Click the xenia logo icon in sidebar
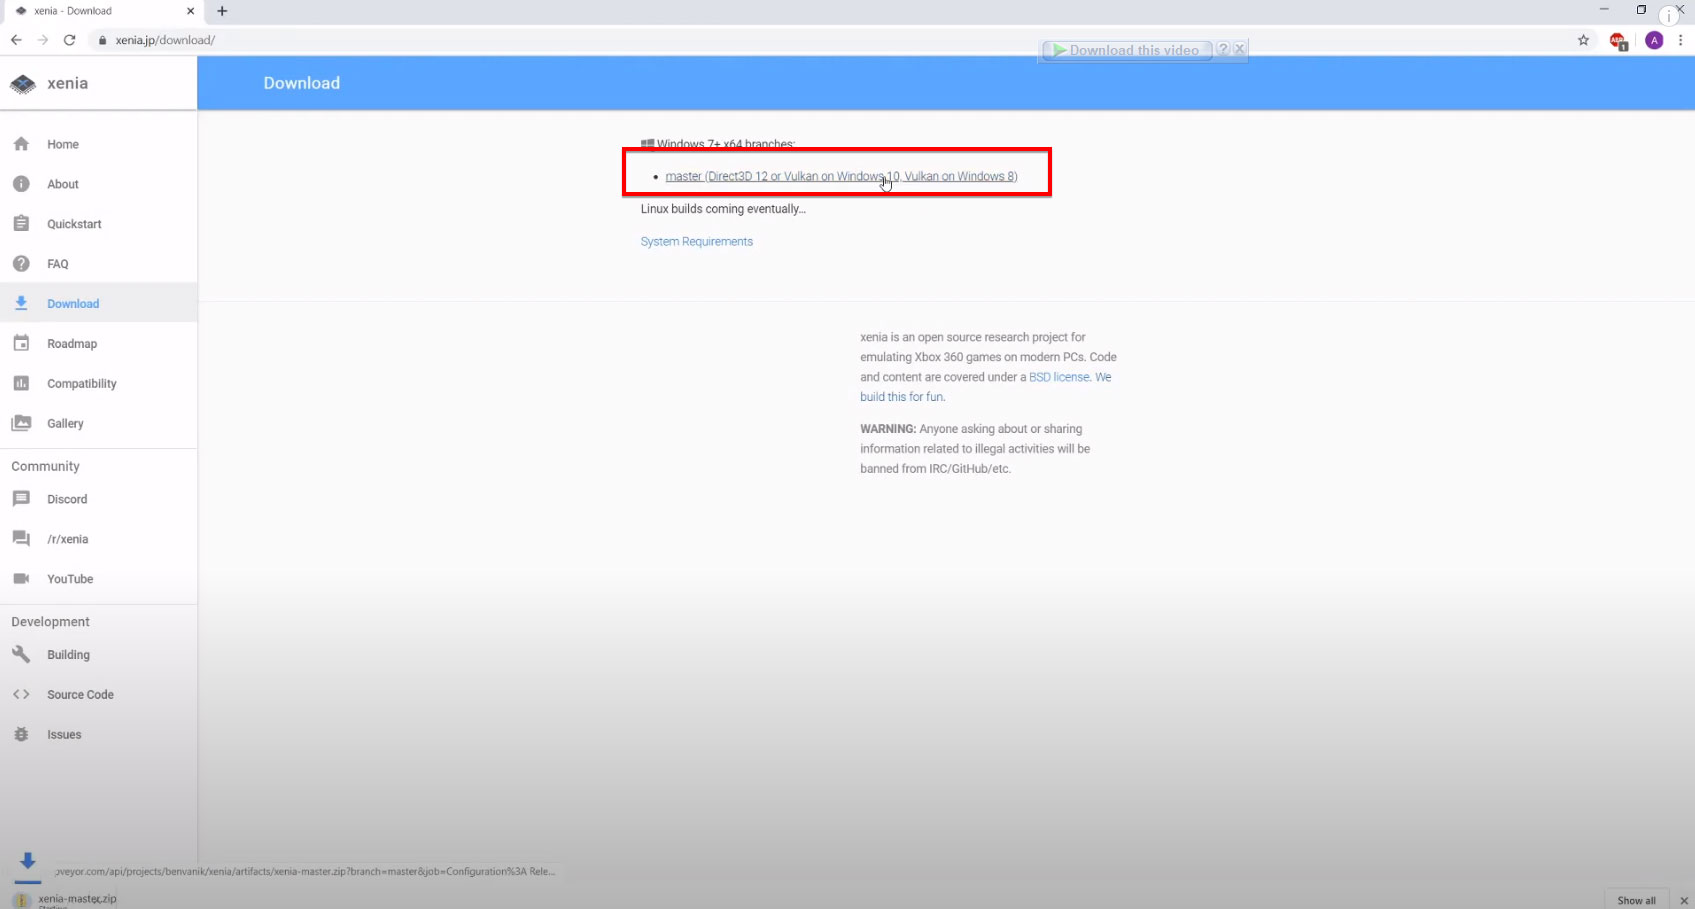The width and height of the screenshot is (1695, 909). point(22,84)
